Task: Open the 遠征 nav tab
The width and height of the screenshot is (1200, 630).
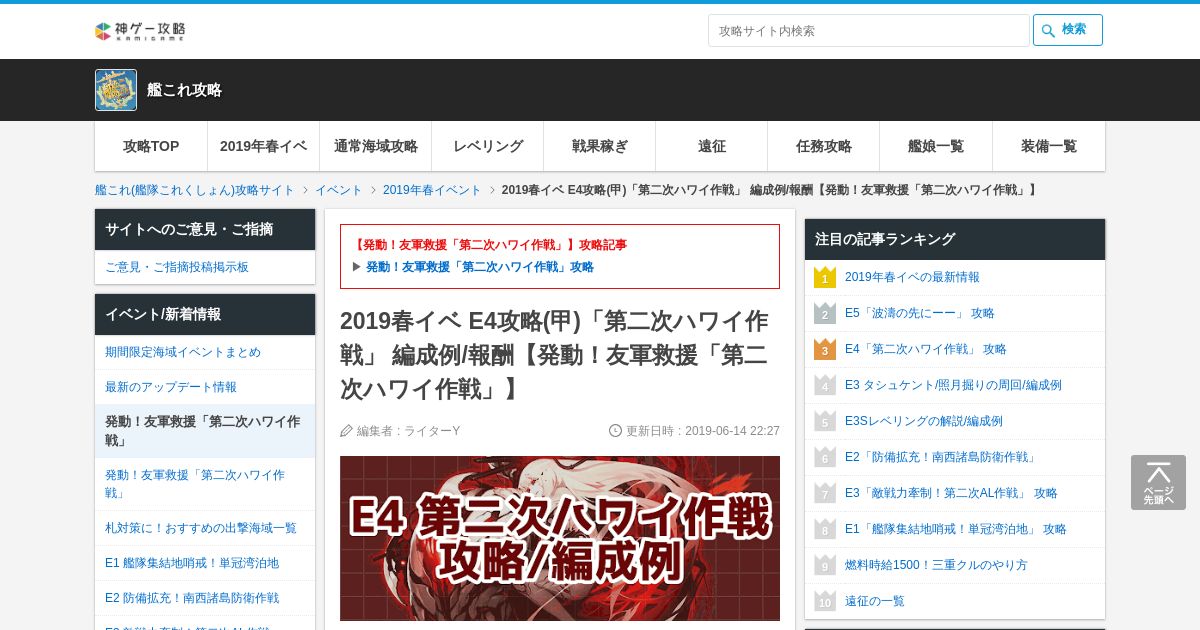Action: click(712, 146)
